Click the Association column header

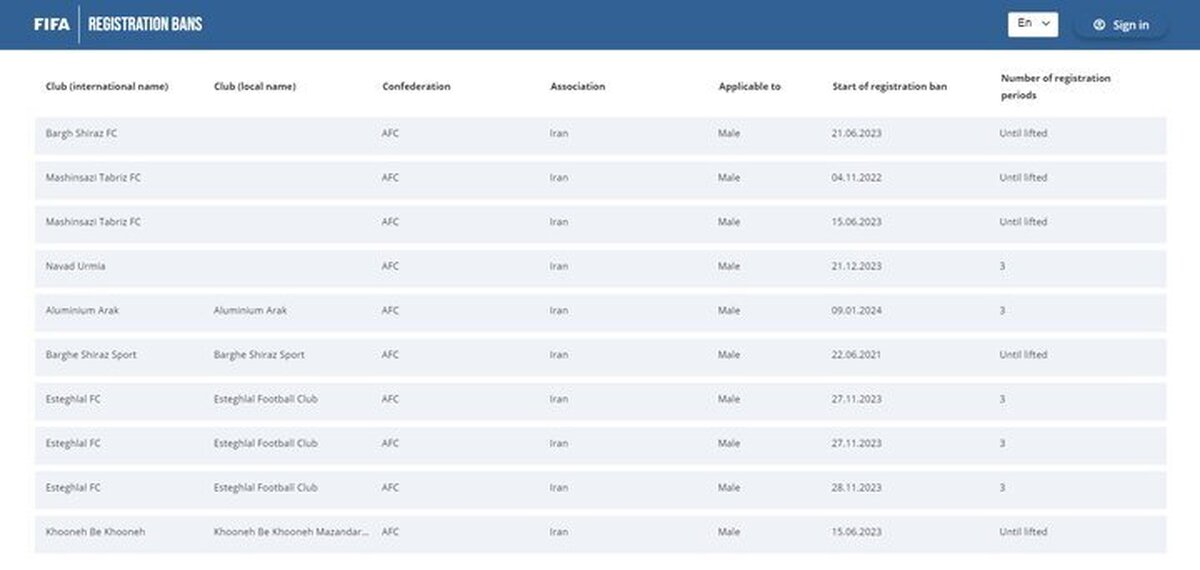click(577, 87)
